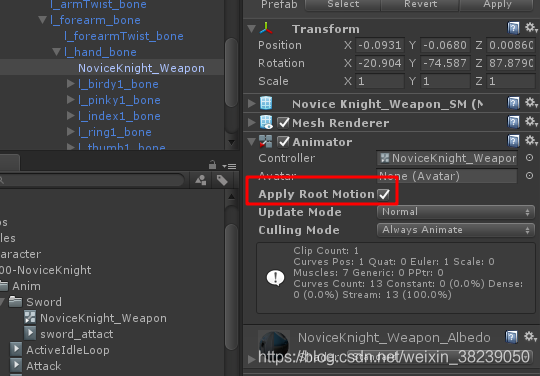Screen dimensions: 540x376
Task: Expand l_index1_bone hierarchy node
Action: click(71, 116)
